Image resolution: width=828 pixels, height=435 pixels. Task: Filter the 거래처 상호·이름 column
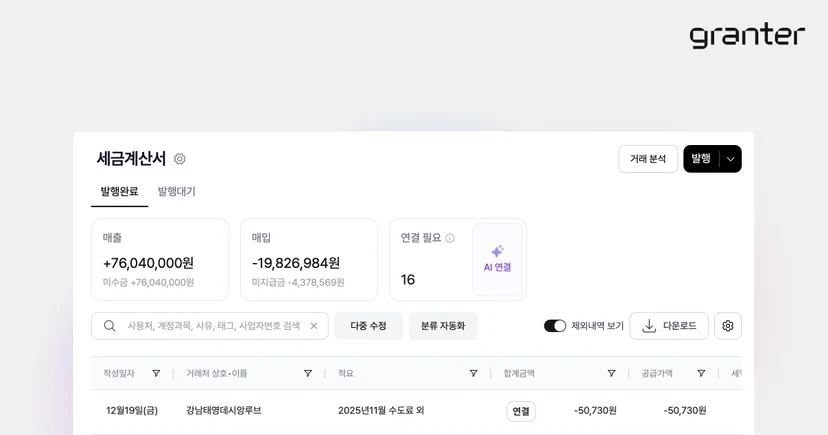(308, 373)
